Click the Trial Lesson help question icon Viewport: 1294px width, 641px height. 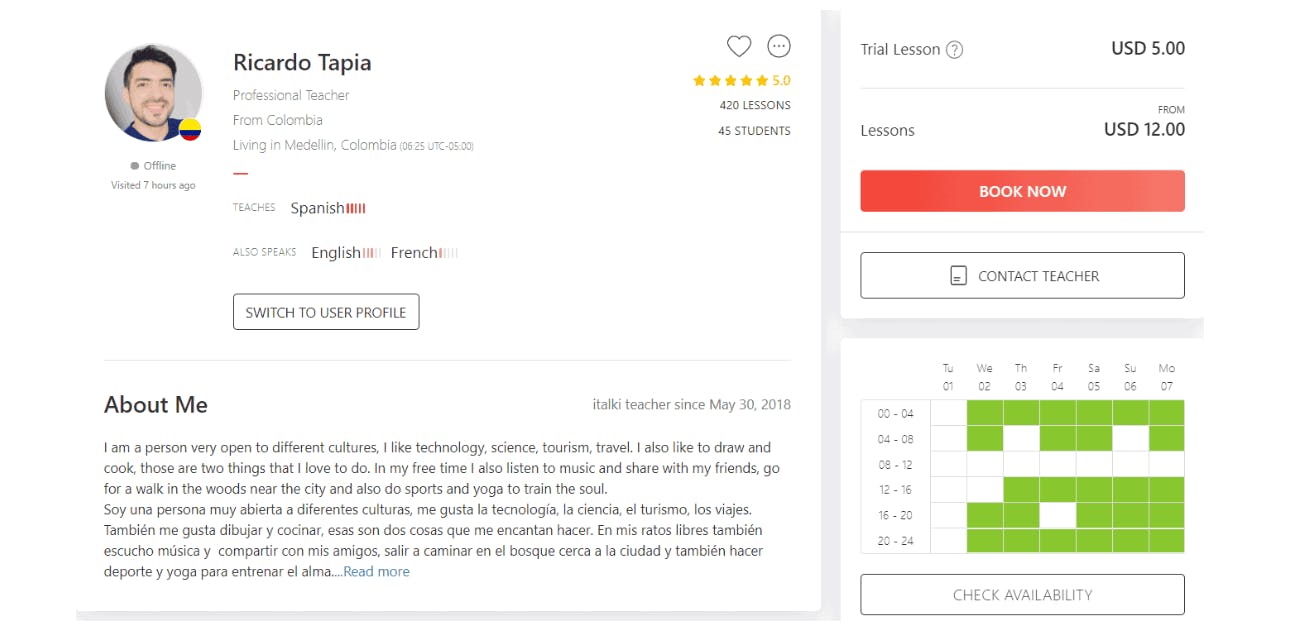point(954,50)
